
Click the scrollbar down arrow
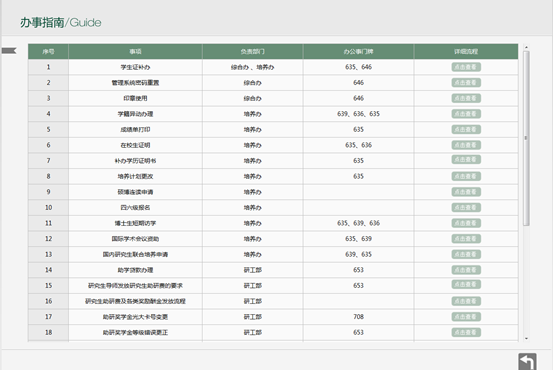click(x=526, y=339)
